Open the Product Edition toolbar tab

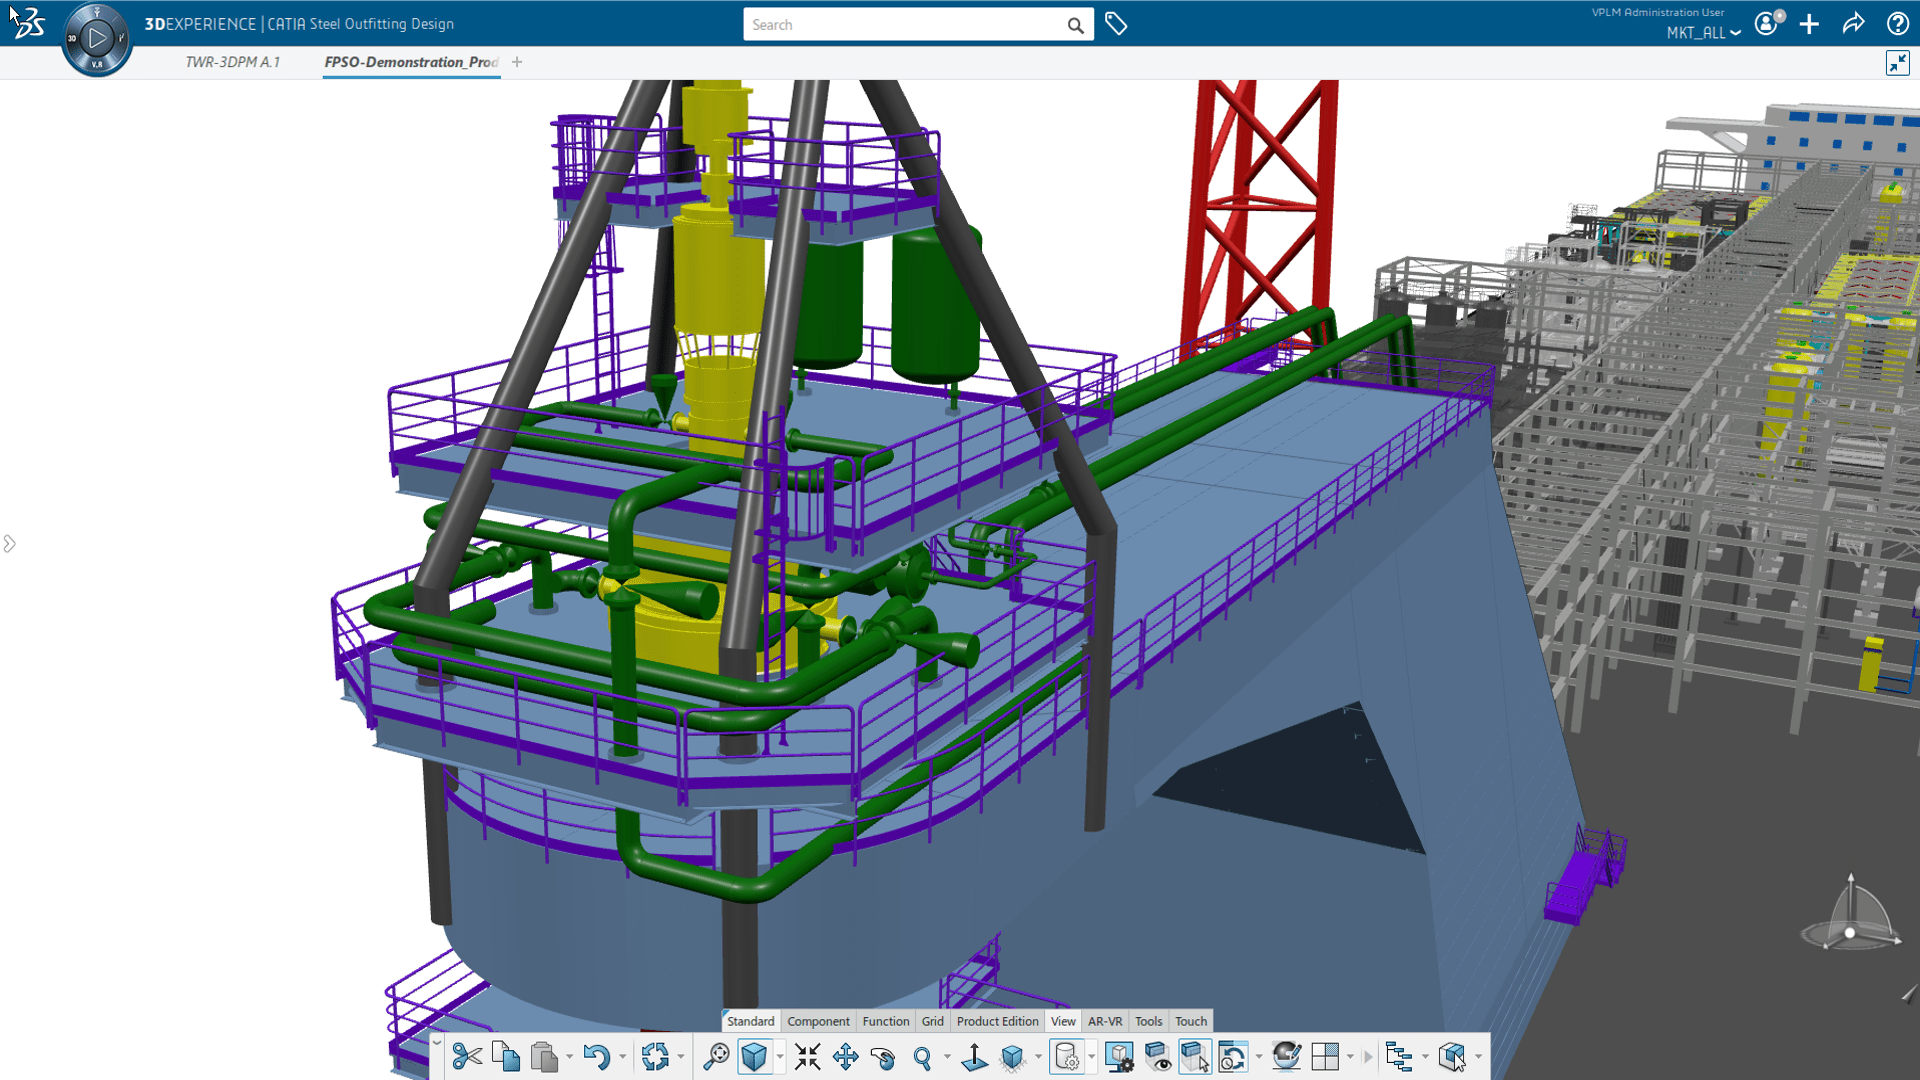pyautogui.click(x=997, y=1021)
